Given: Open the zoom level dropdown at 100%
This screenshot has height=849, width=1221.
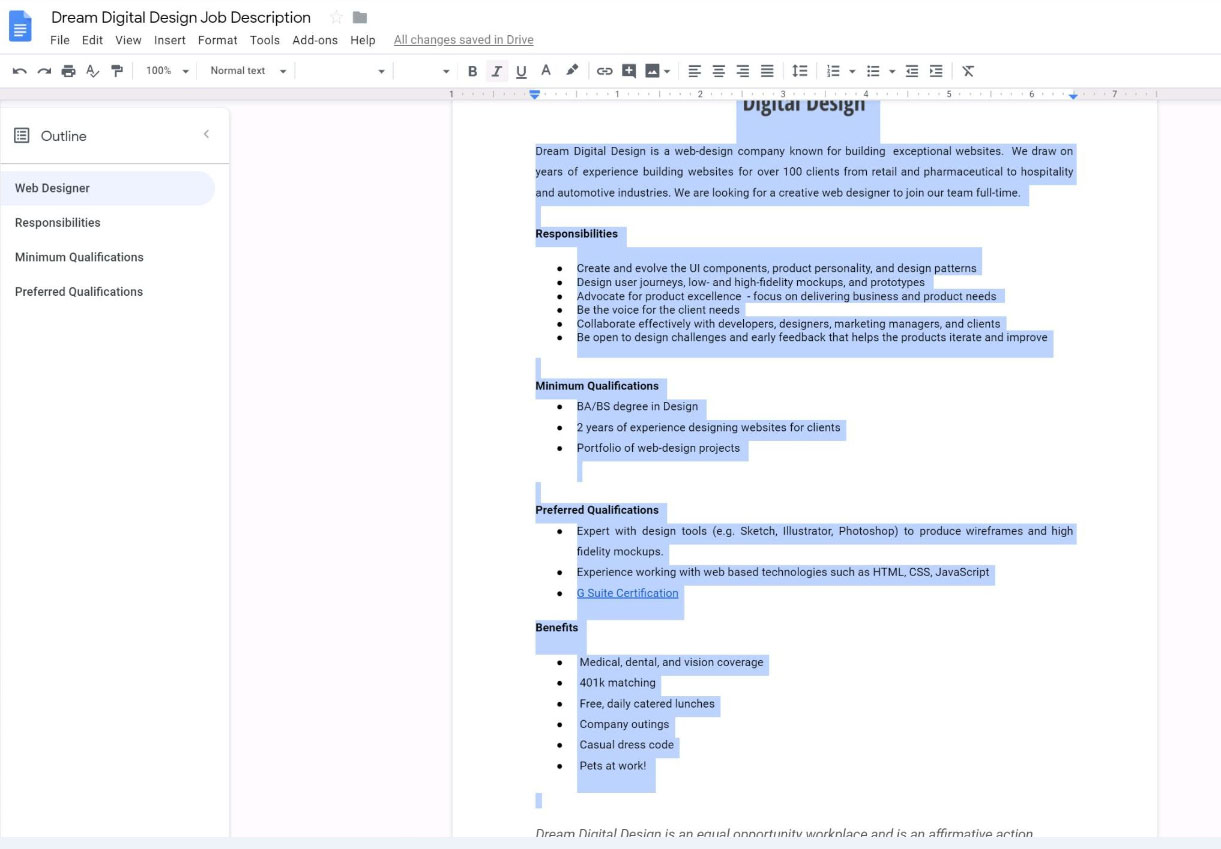Looking at the screenshot, I should pos(167,71).
